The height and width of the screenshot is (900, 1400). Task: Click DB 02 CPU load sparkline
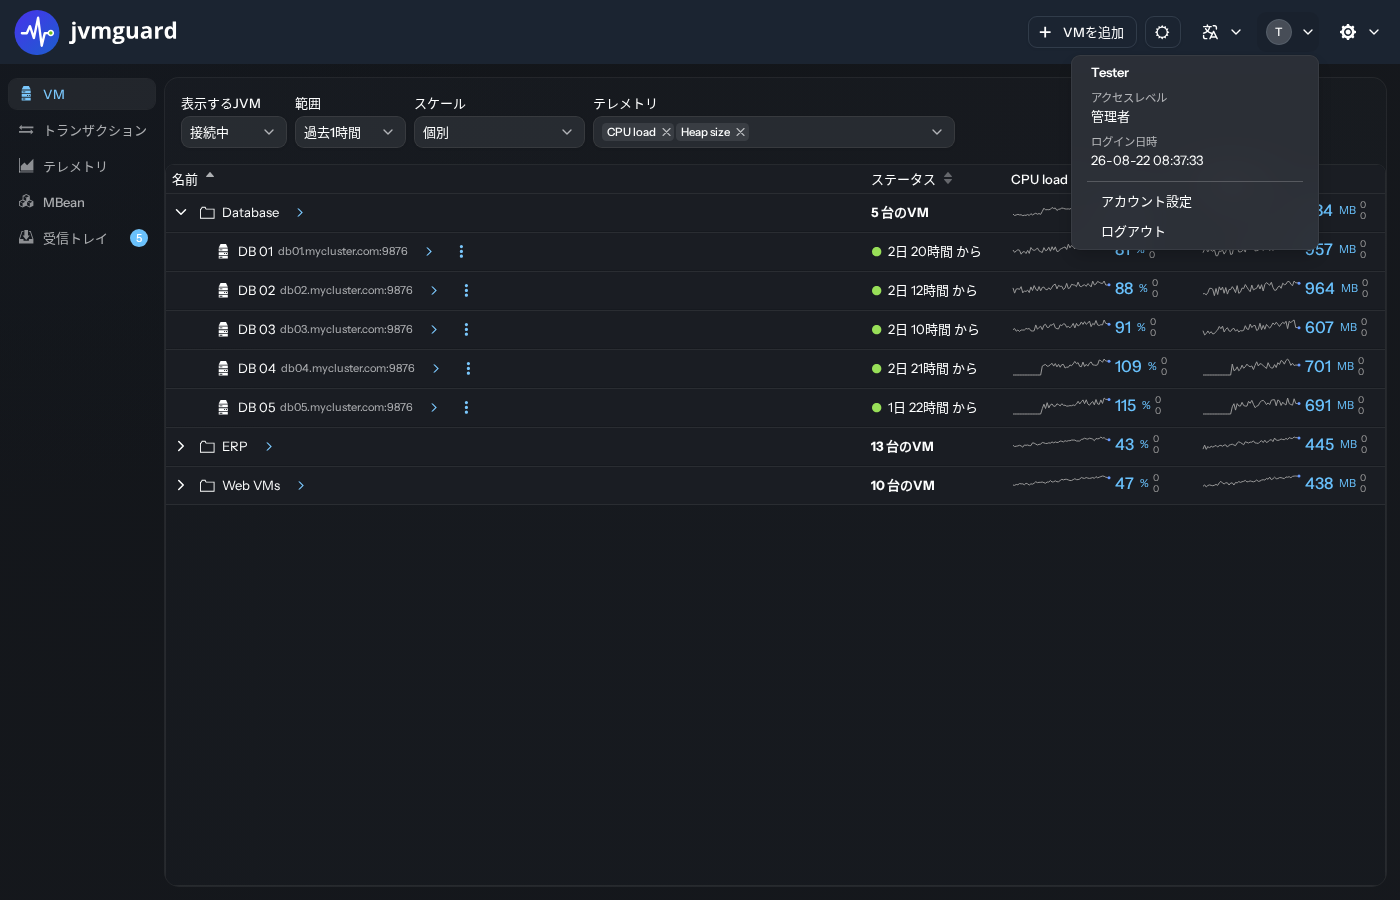pyautogui.click(x=1061, y=288)
